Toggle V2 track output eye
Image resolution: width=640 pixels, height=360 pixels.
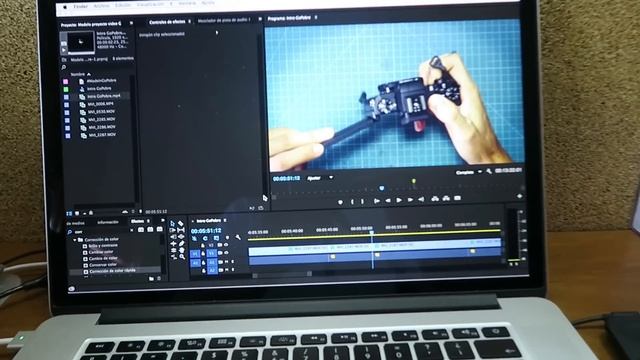(226, 245)
